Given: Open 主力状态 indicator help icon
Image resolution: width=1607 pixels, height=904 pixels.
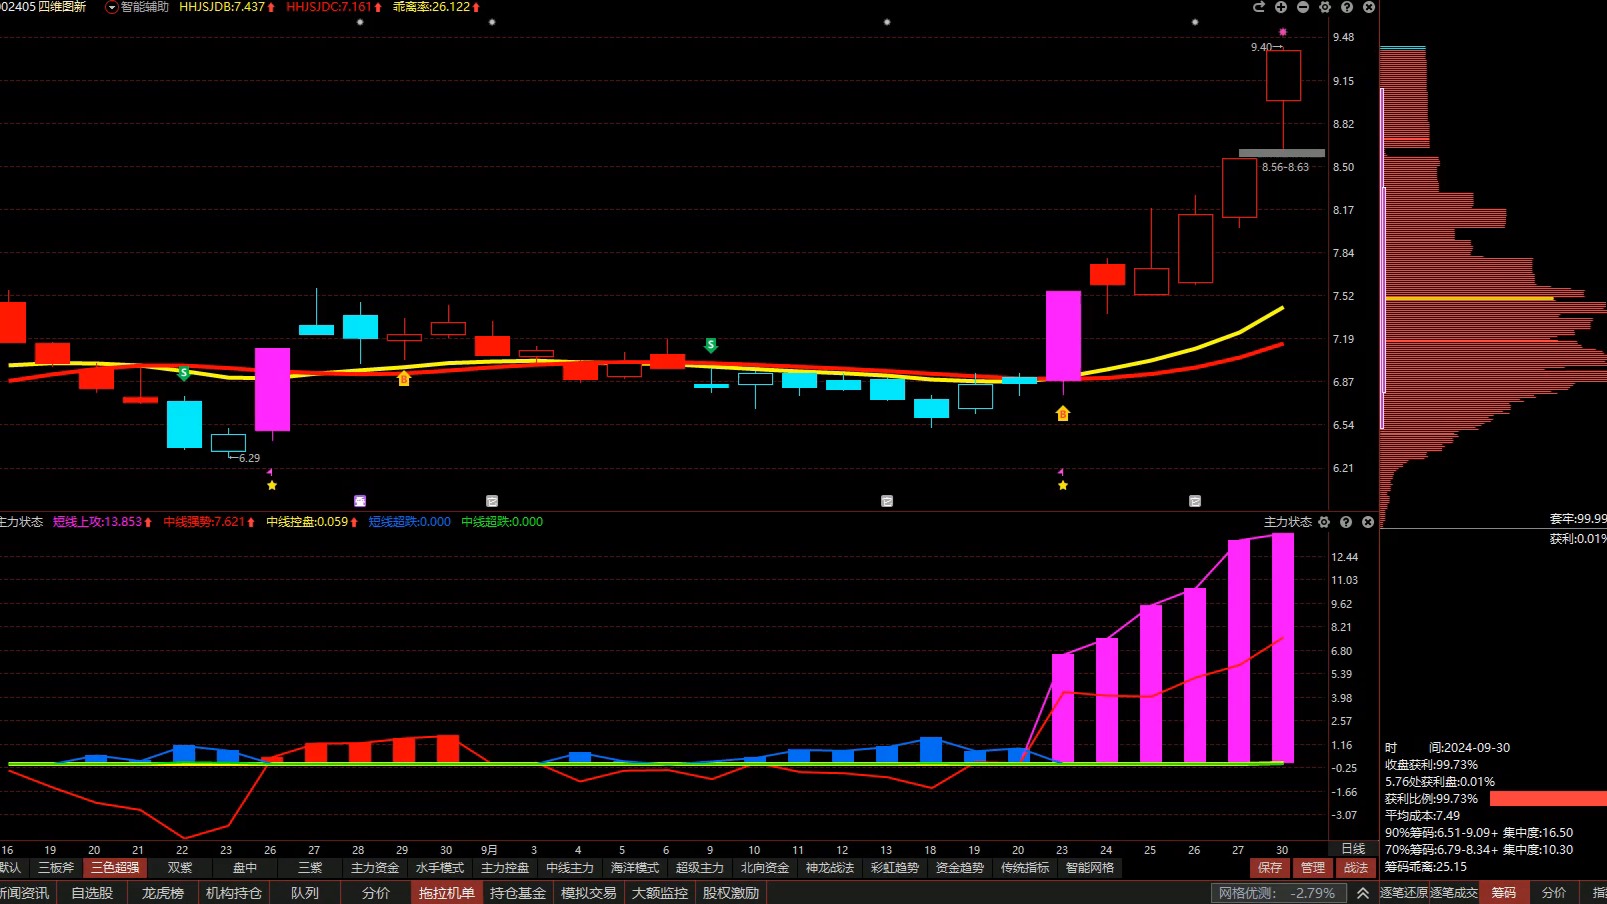Looking at the screenshot, I should click(x=1346, y=522).
